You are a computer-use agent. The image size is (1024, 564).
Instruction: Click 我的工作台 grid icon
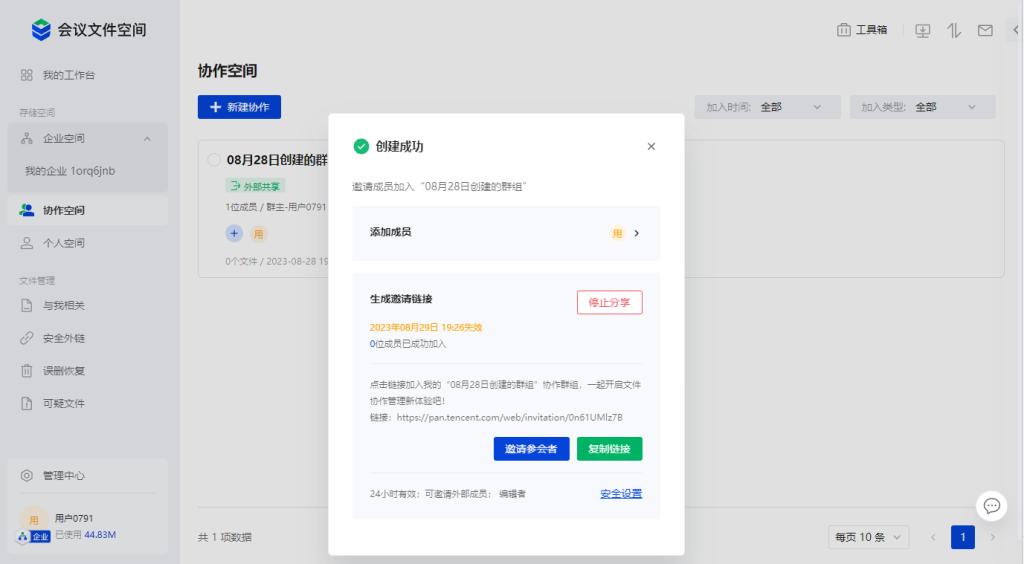tap(27, 75)
